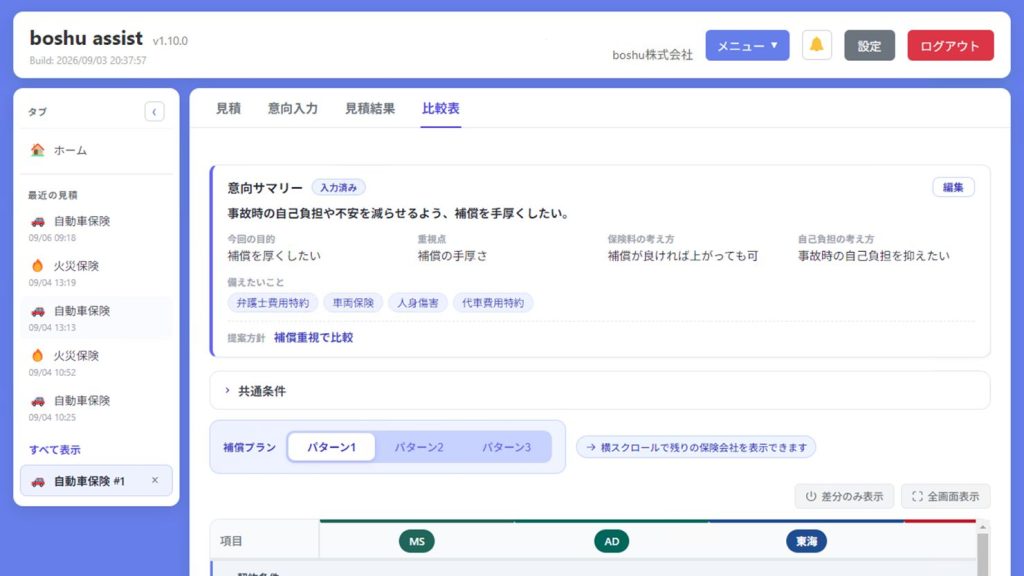This screenshot has width=1024, height=576.
Task: Click the ログアウト button
Action: (x=950, y=45)
